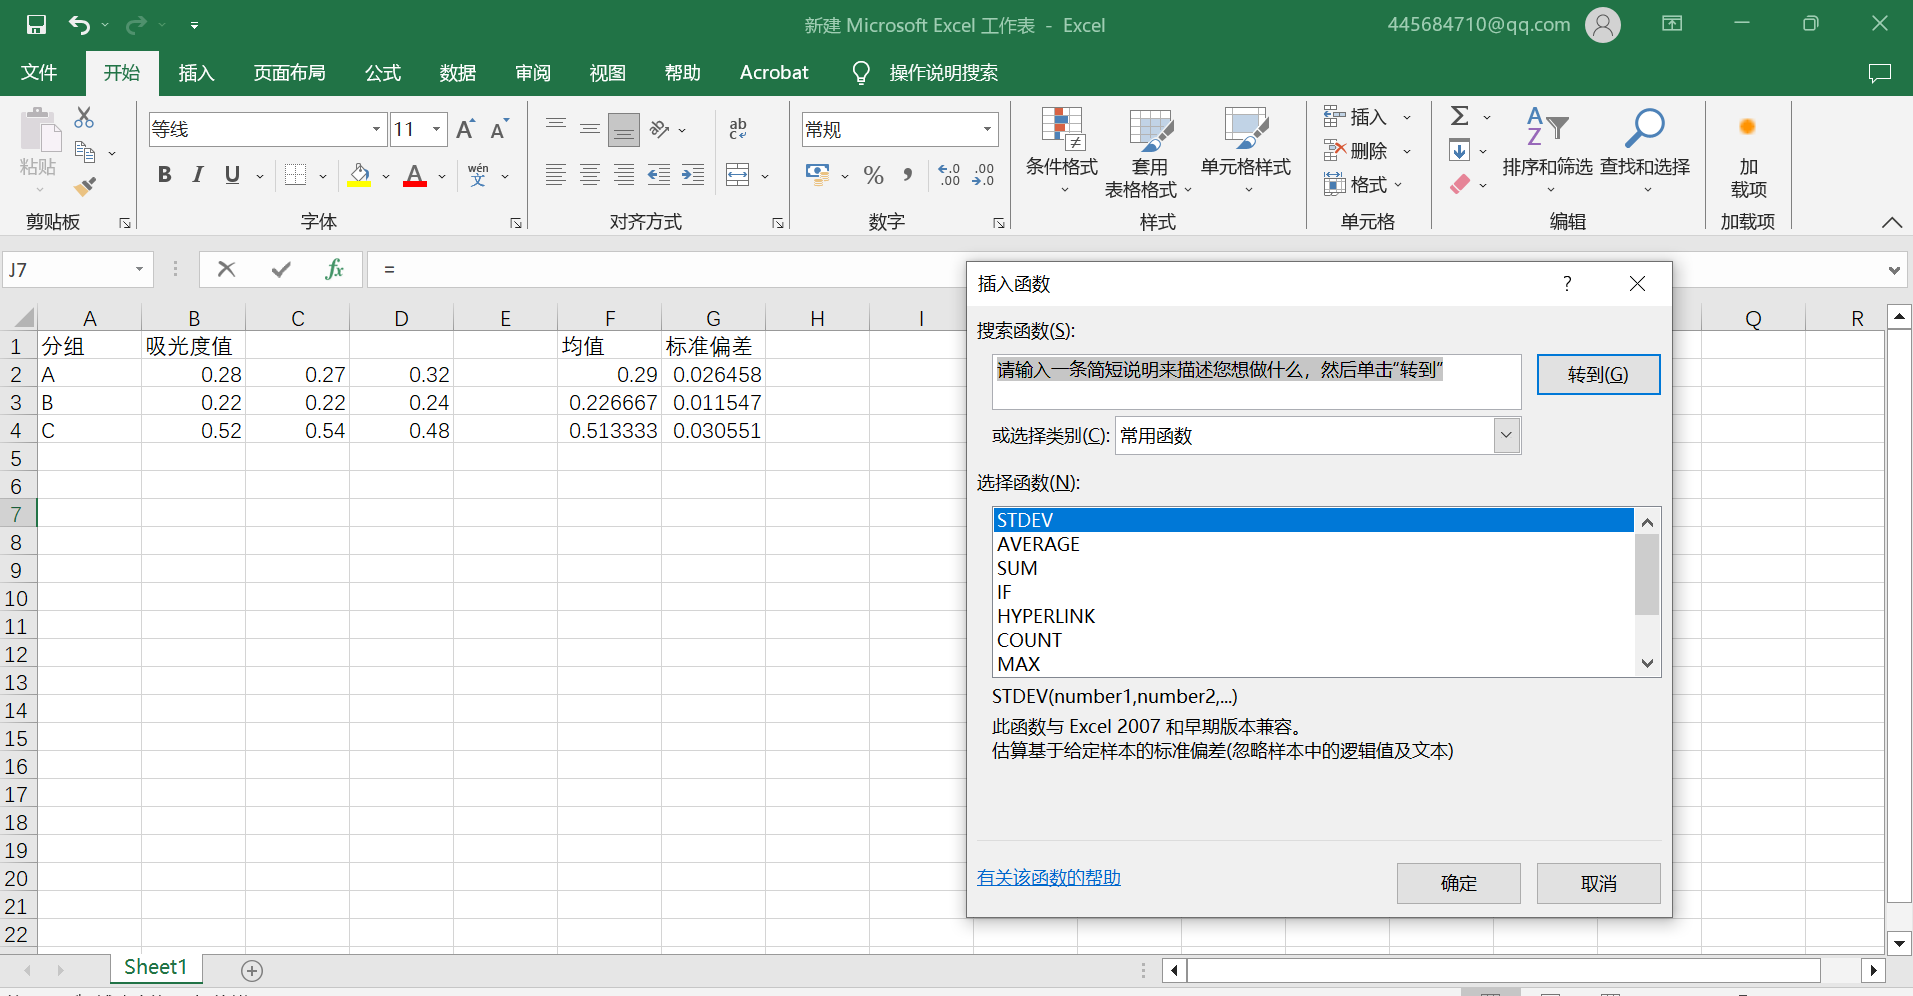This screenshot has width=1913, height=996.
Task: Click the AutoSum sigma icon
Action: coord(1460,117)
